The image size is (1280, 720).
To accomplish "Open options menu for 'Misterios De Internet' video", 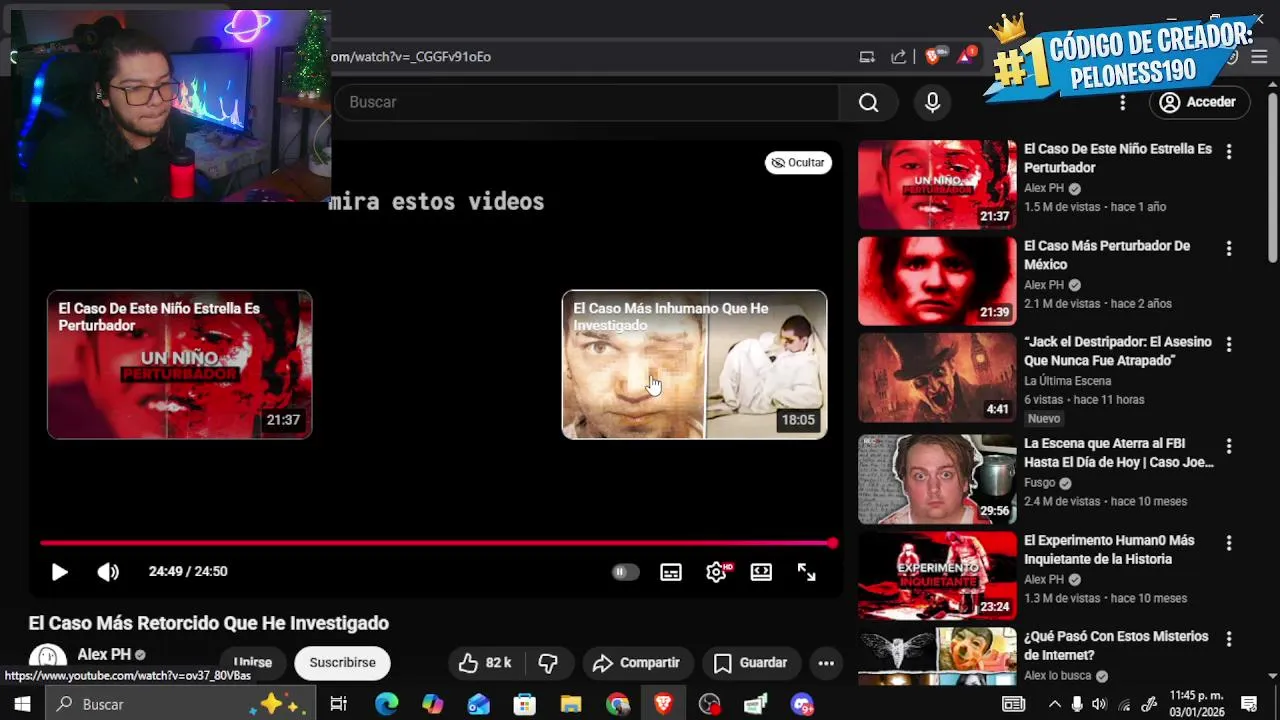I will tap(1229, 639).
